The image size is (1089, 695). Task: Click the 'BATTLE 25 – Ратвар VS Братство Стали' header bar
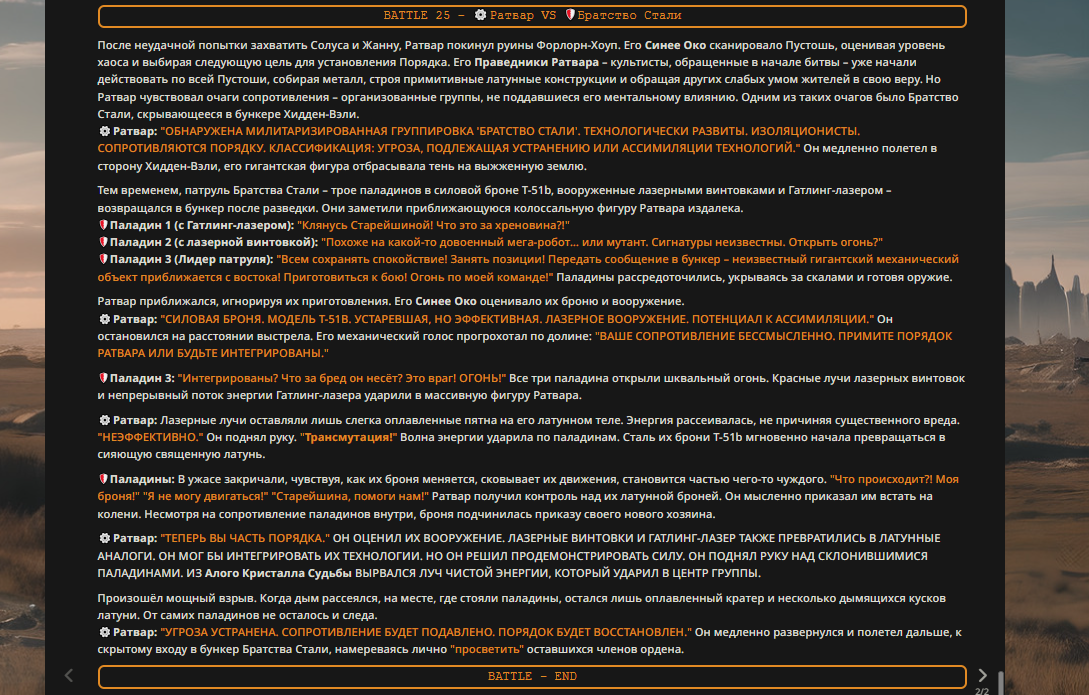(532, 16)
